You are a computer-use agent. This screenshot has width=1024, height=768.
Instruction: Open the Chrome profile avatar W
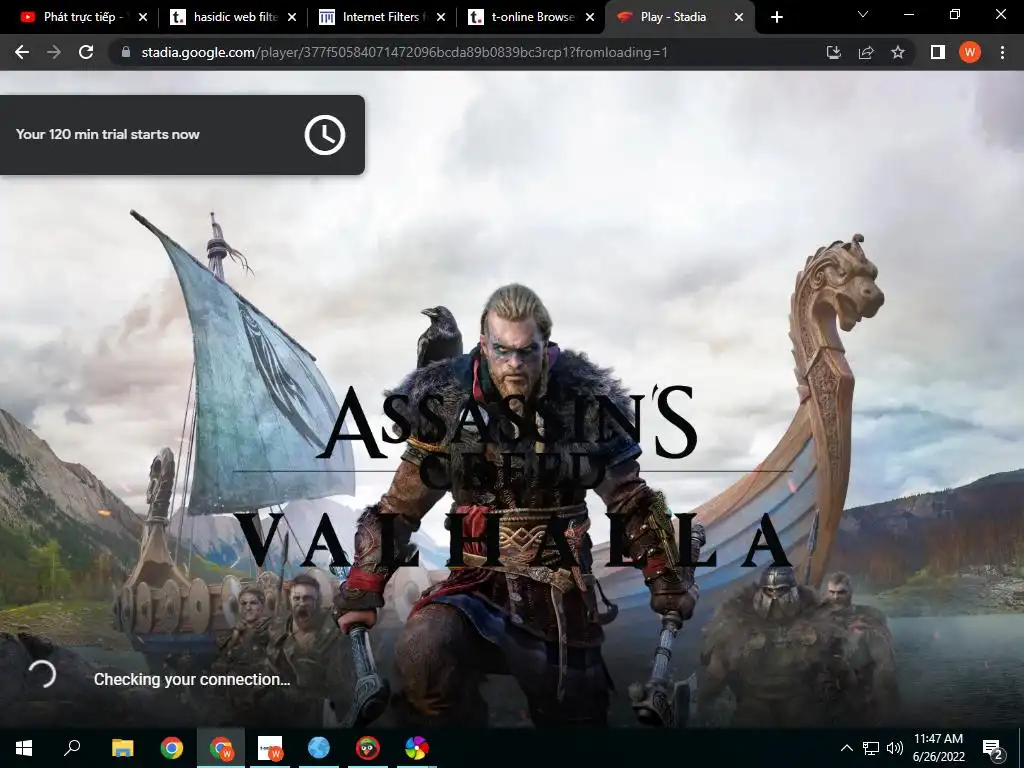point(970,52)
